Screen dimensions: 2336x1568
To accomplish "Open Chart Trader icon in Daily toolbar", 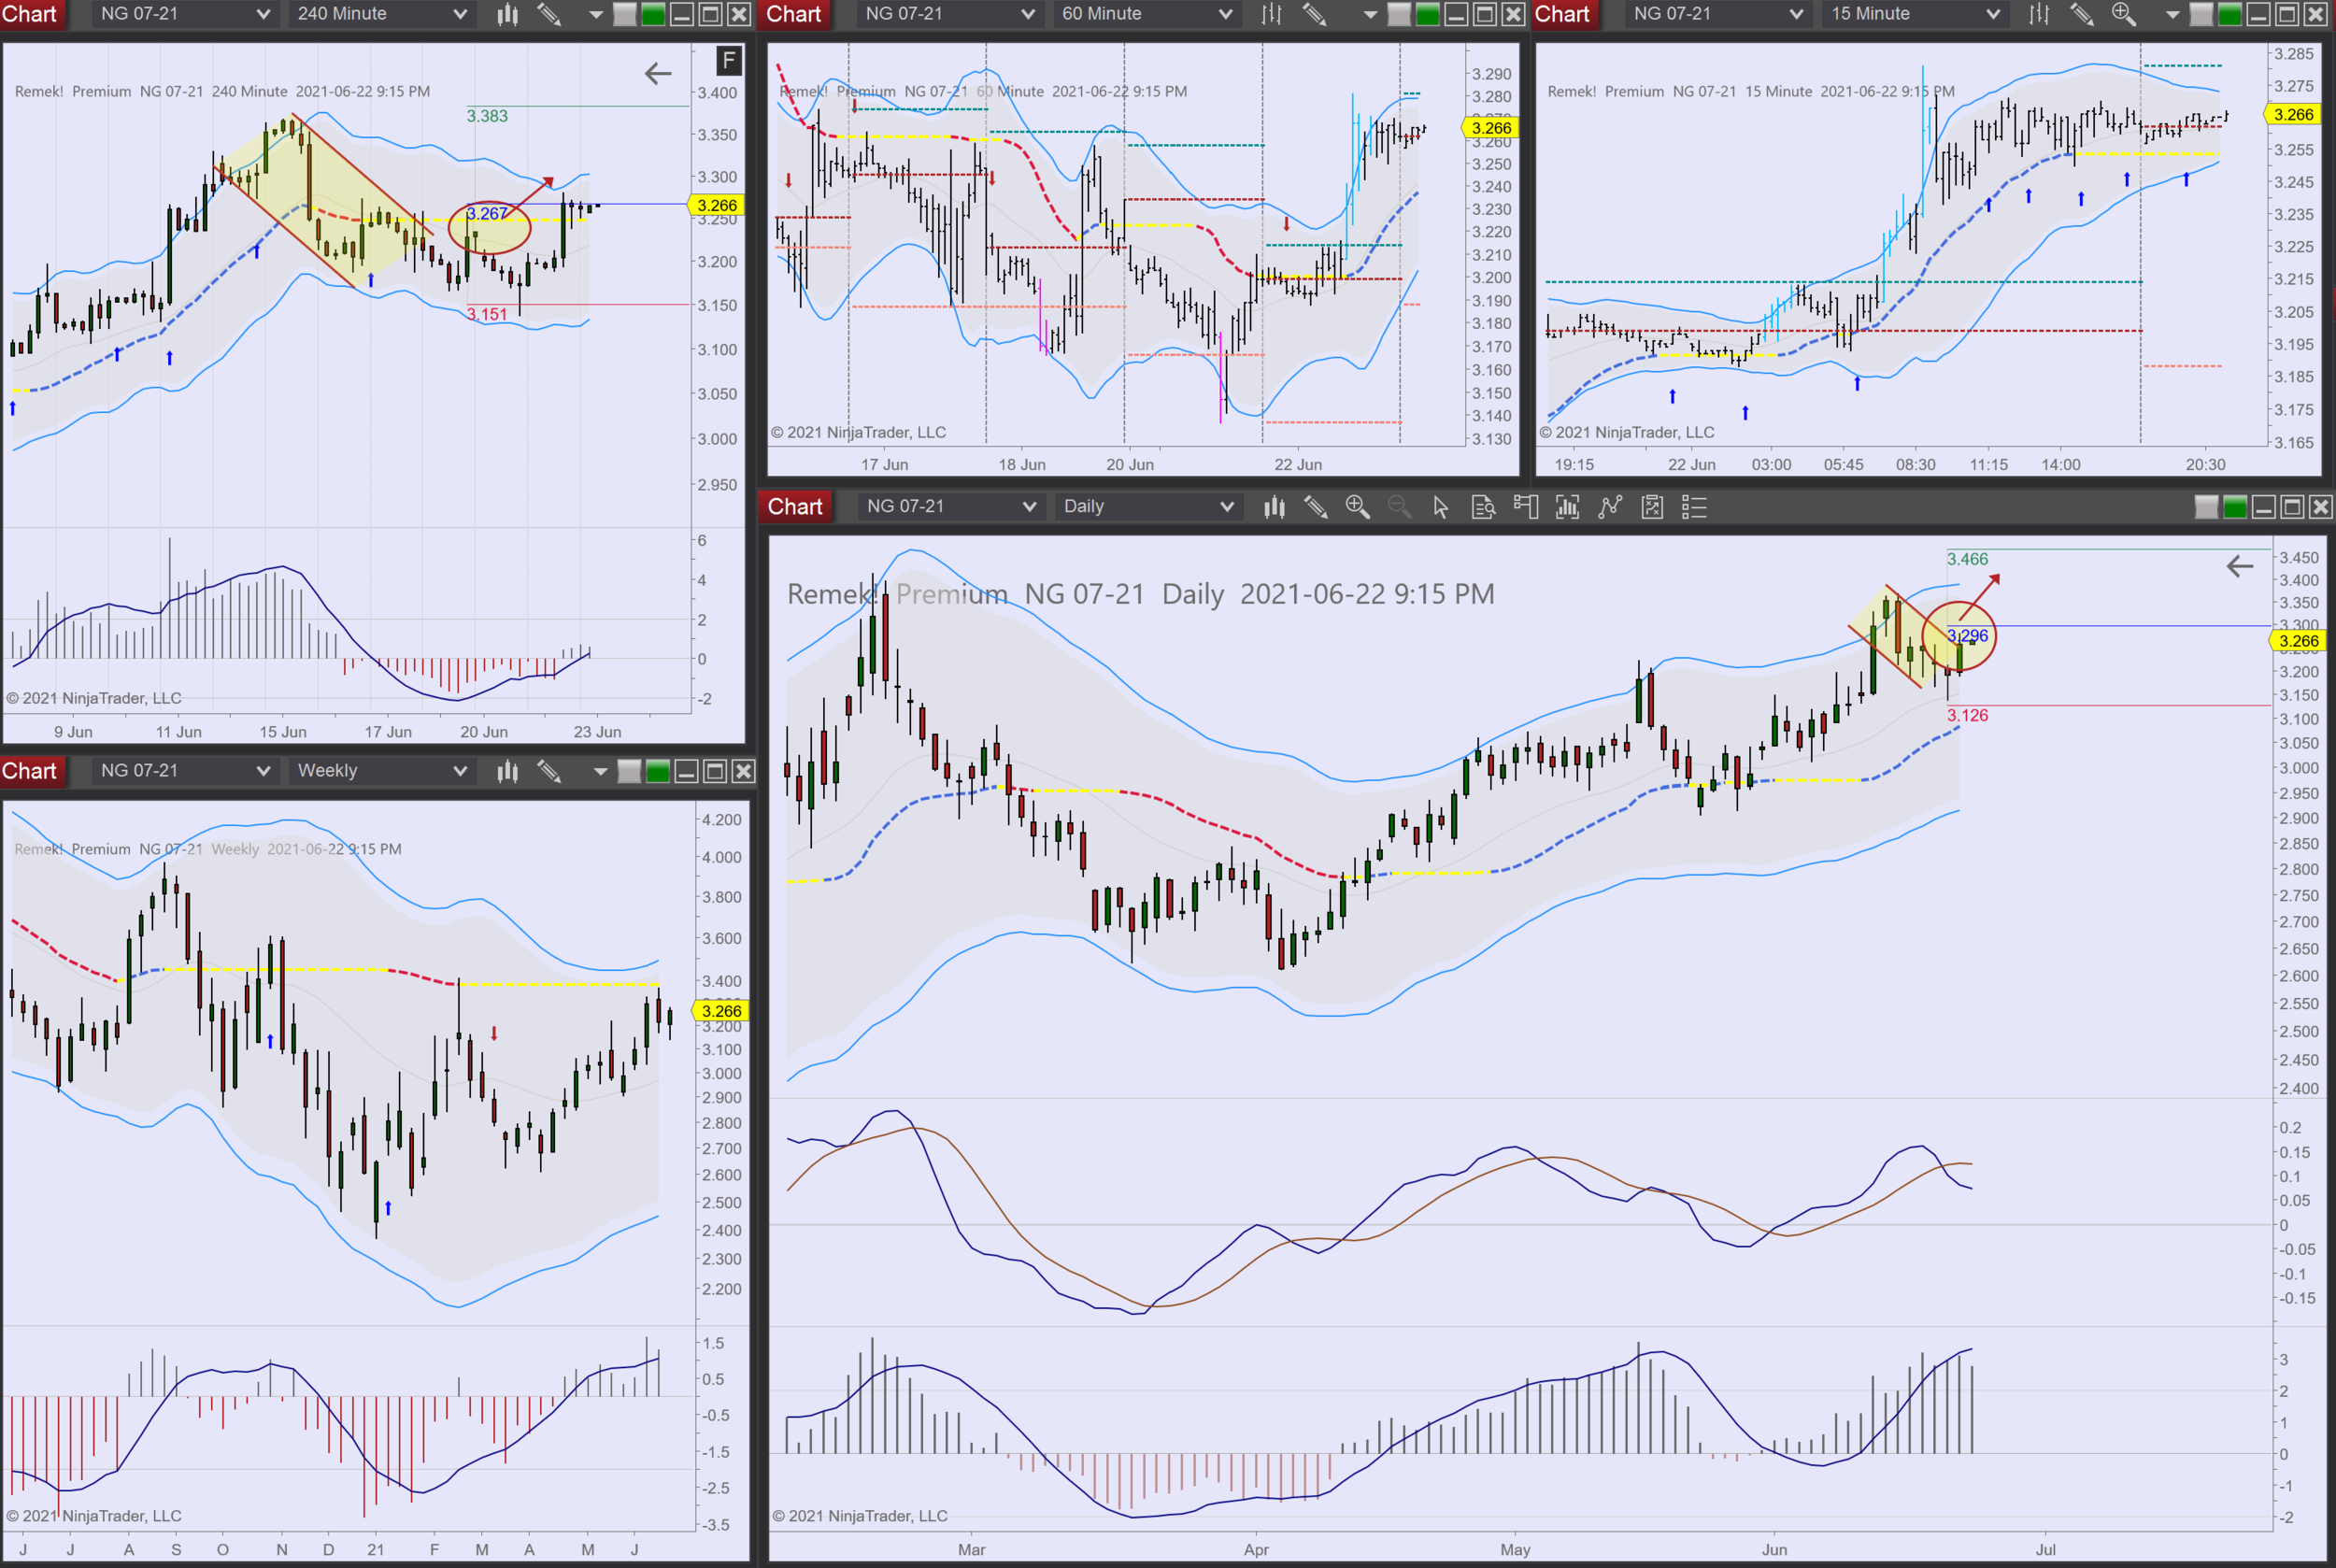I will tap(1525, 507).
